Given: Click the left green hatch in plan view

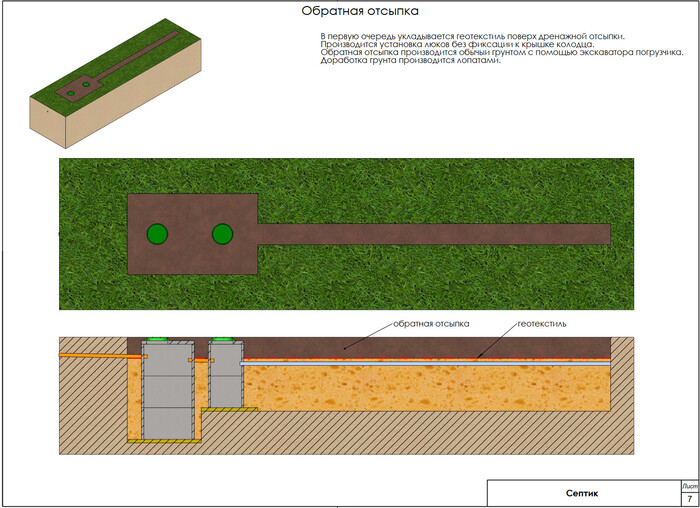Looking at the screenshot, I should click(156, 234).
